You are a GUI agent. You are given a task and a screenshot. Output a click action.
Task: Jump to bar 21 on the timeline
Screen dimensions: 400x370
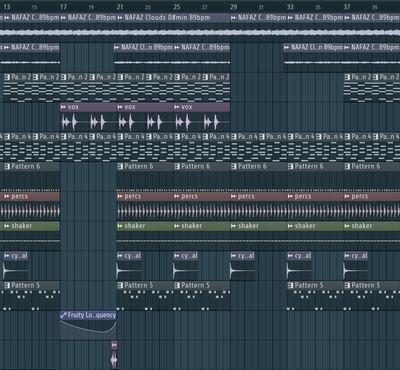click(x=120, y=7)
